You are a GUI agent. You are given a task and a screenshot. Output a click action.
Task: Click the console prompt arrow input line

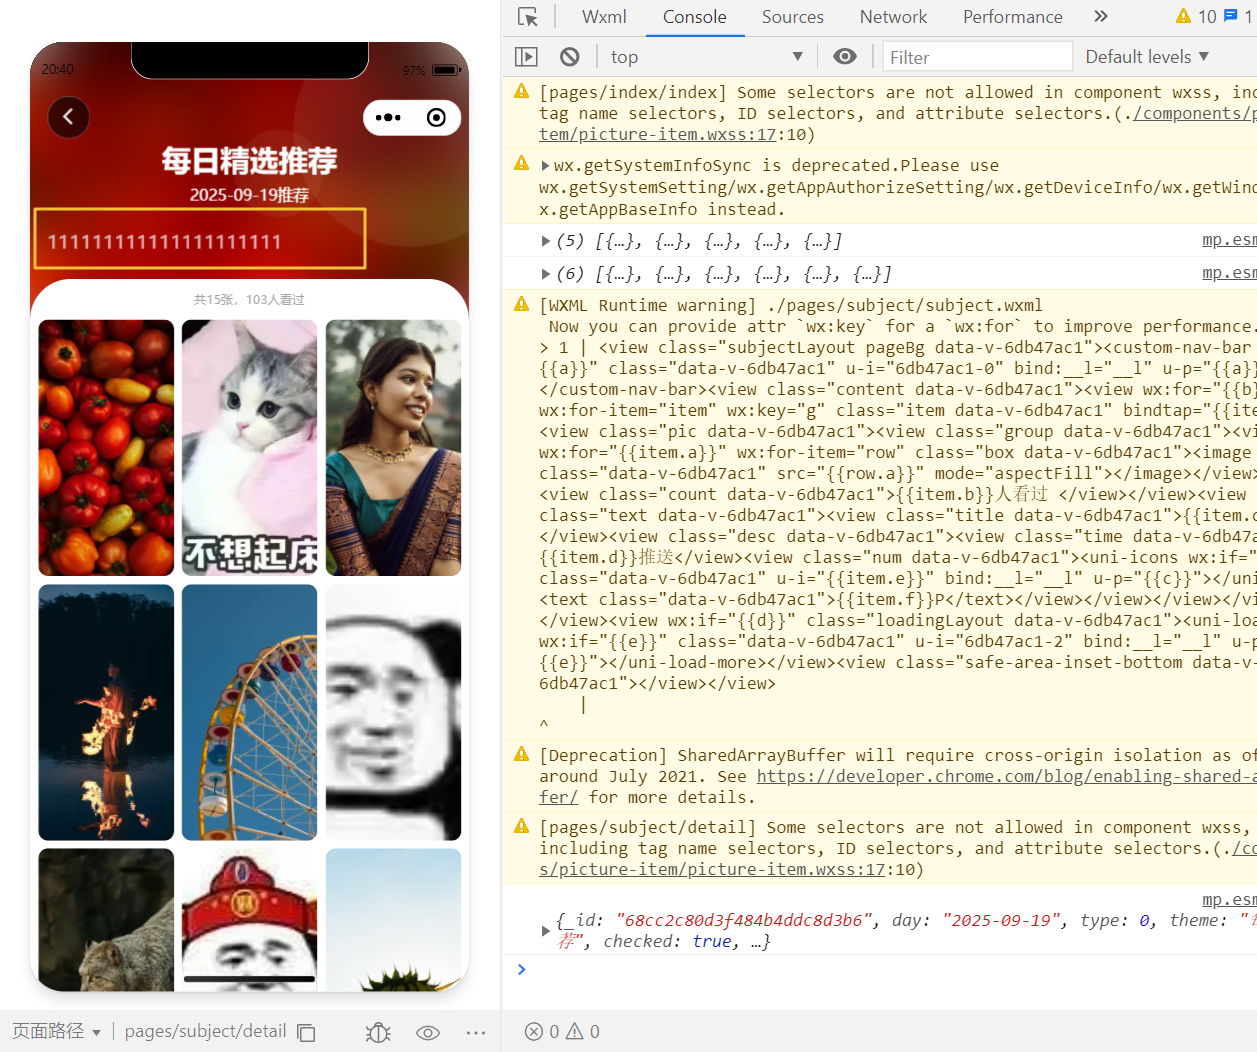click(880, 969)
